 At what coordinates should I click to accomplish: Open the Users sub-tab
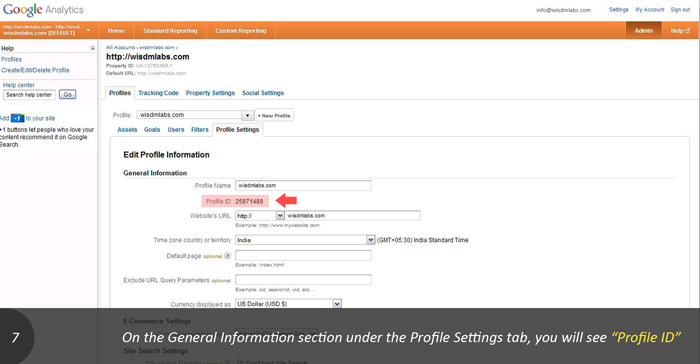[175, 130]
